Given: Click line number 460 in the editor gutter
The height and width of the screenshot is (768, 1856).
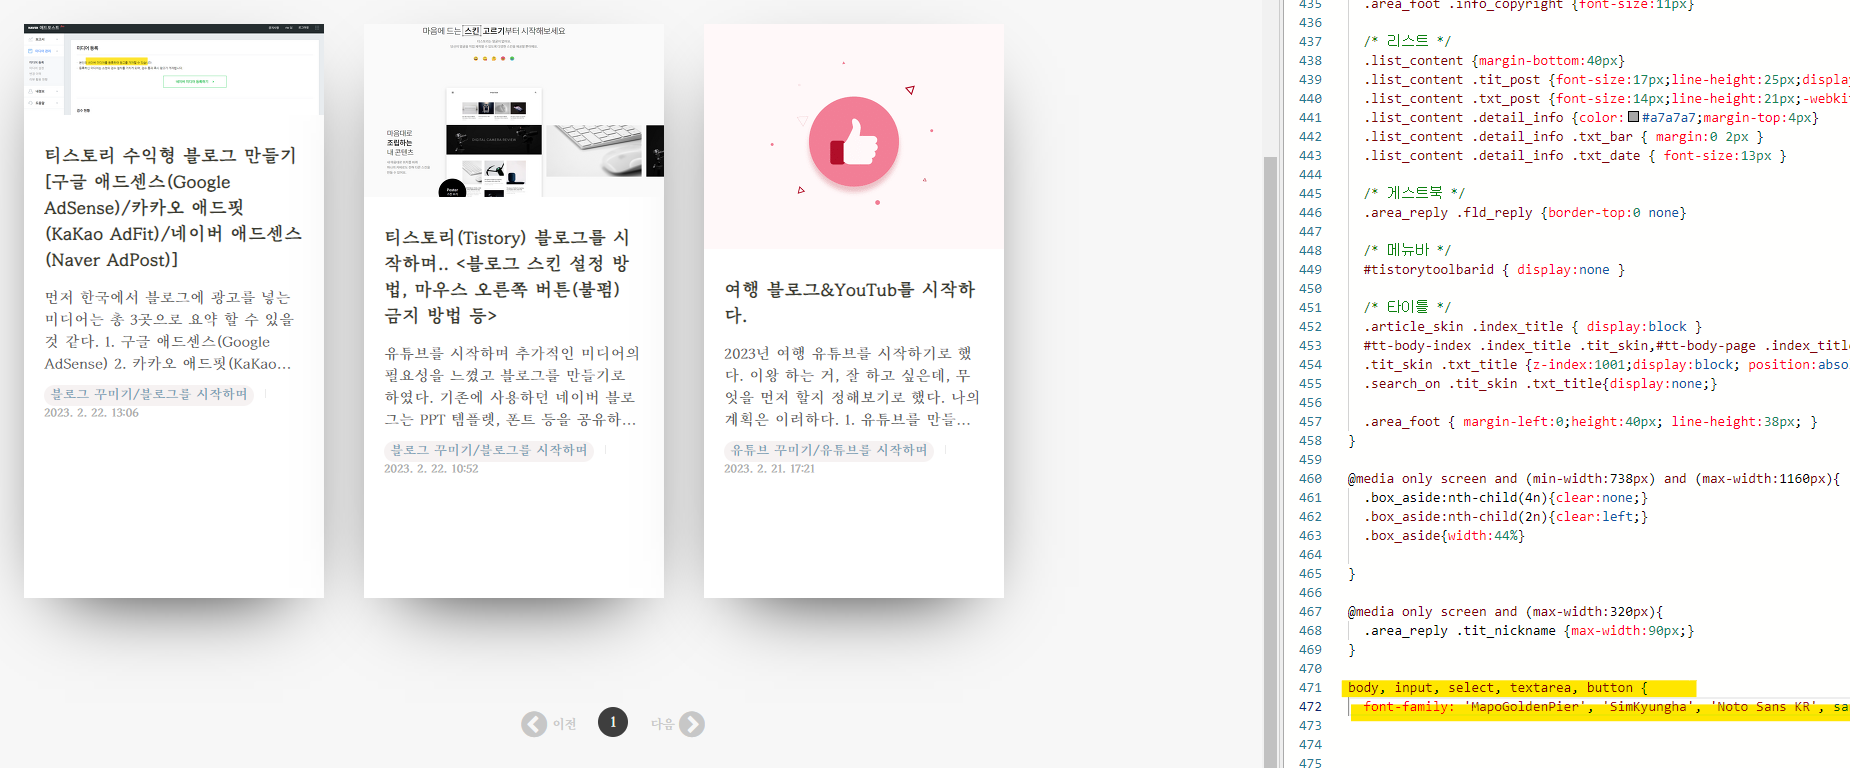Looking at the screenshot, I should [x=1310, y=479].
